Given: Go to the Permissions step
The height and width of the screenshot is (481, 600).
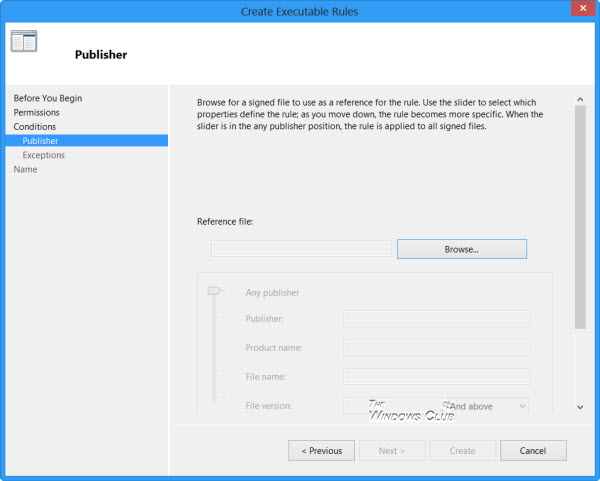Looking at the screenshot, I should (36, 113).
